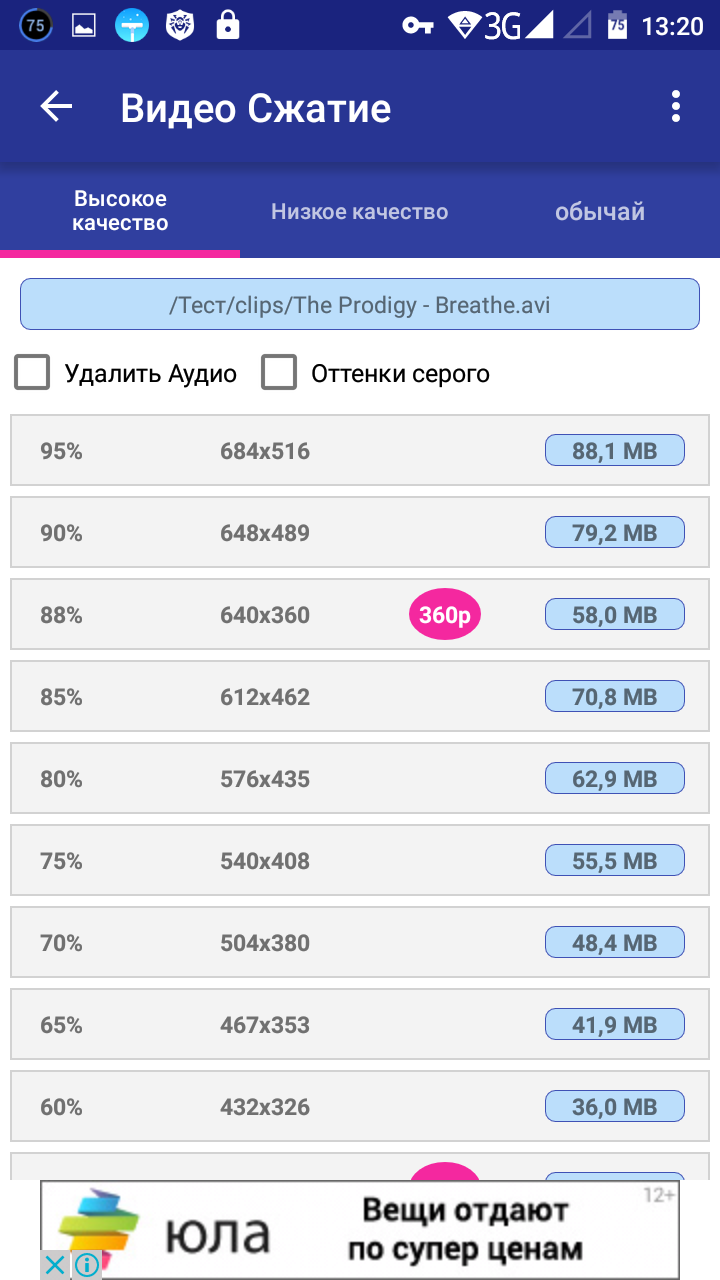The height and width of the screenshot is (1280, 720).
Task: Enable the Оттенки серого checkbox
Action: (x=279, y=373)
